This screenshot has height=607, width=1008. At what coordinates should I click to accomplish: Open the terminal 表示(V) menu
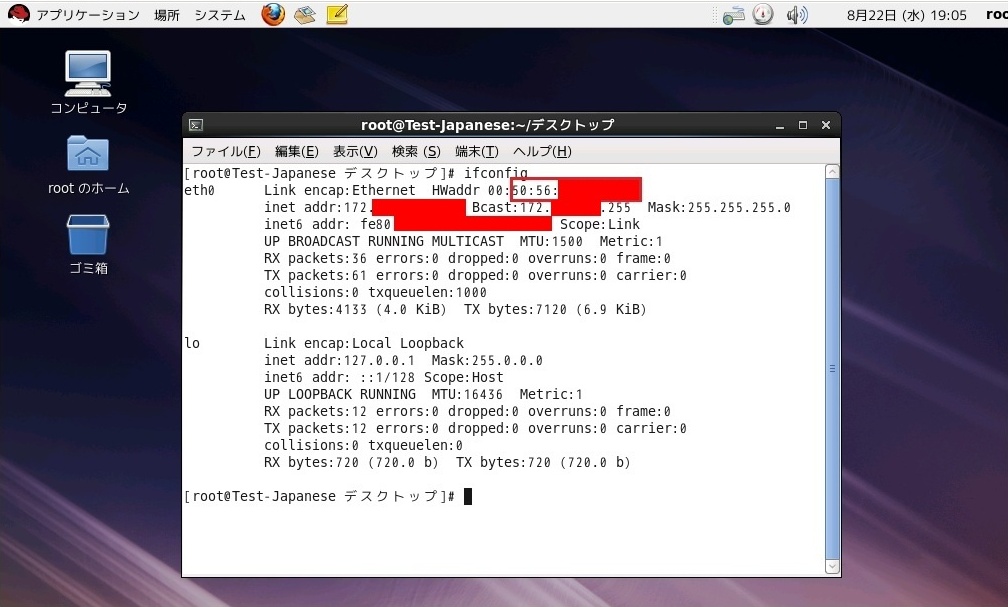[355, 151]
